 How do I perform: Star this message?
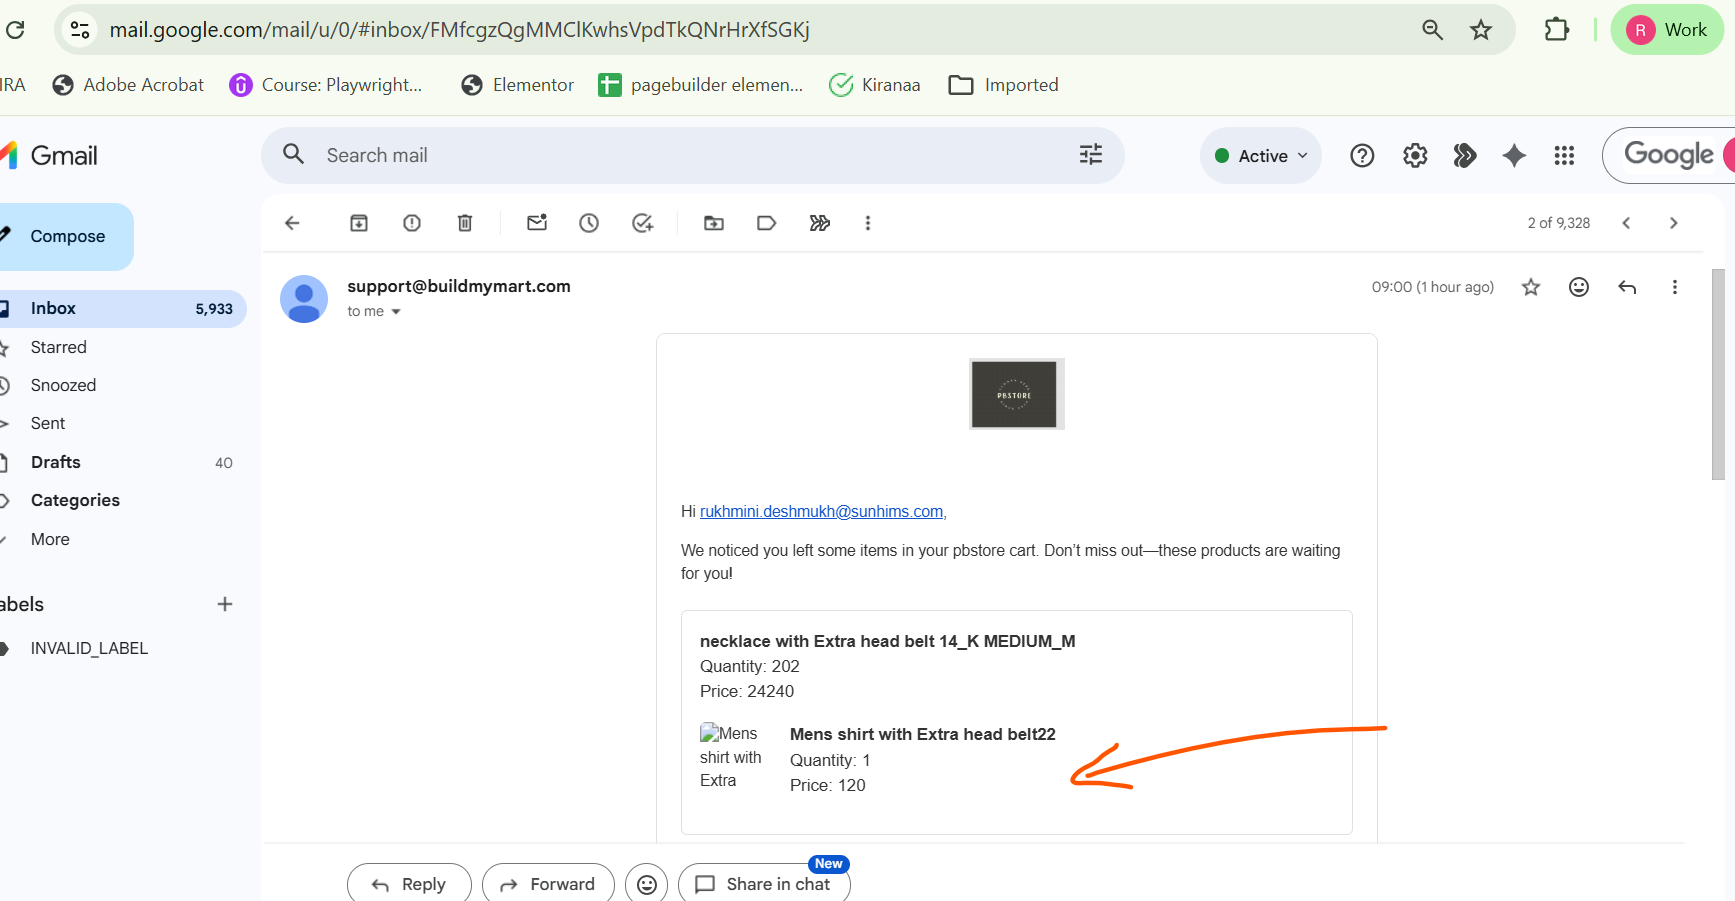coord(1530,287)
